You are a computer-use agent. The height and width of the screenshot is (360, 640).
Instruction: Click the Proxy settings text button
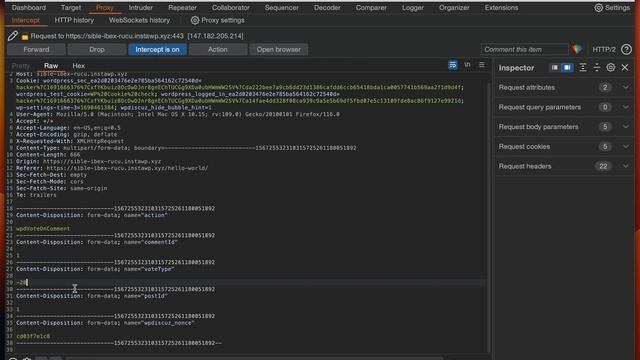click(x=223, y=20)
